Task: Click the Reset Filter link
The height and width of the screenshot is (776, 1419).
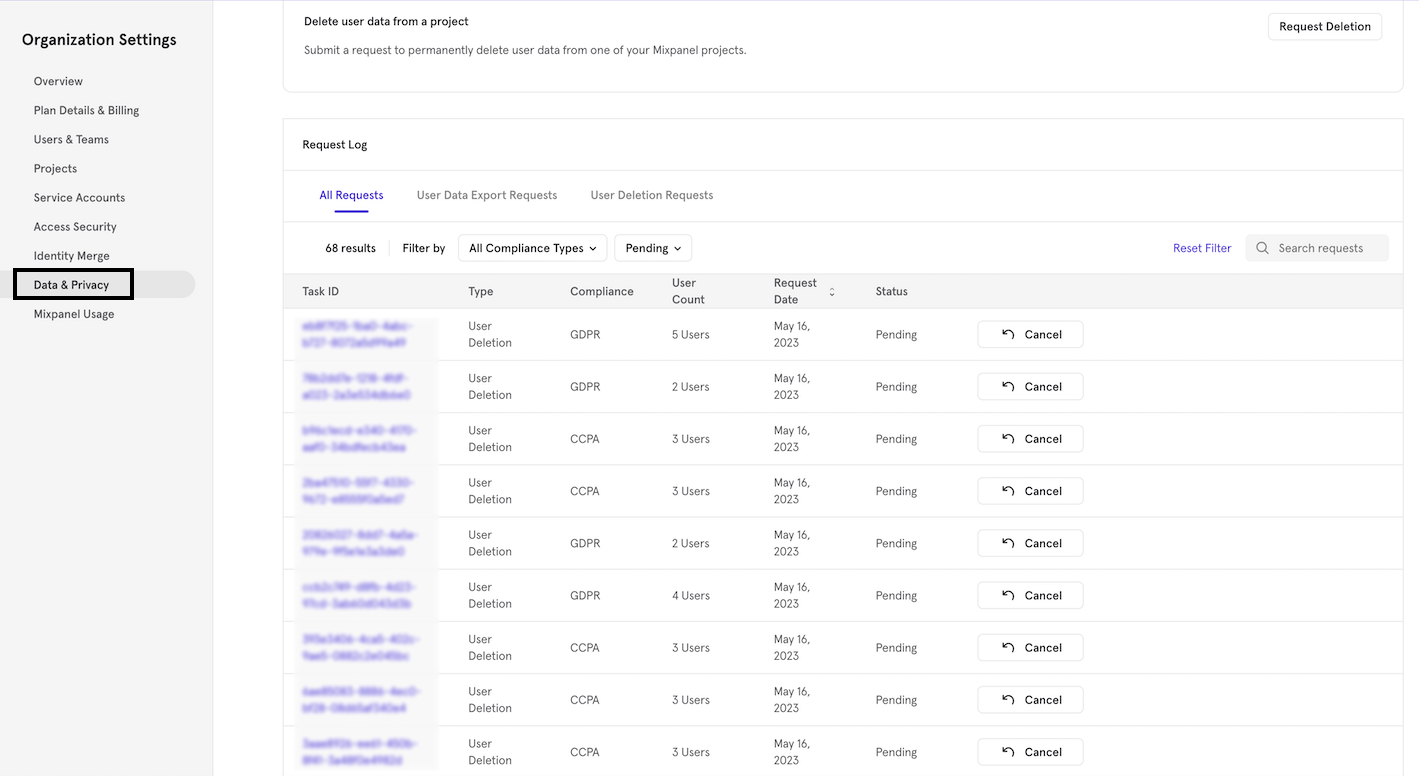Action: [1202, 248]
